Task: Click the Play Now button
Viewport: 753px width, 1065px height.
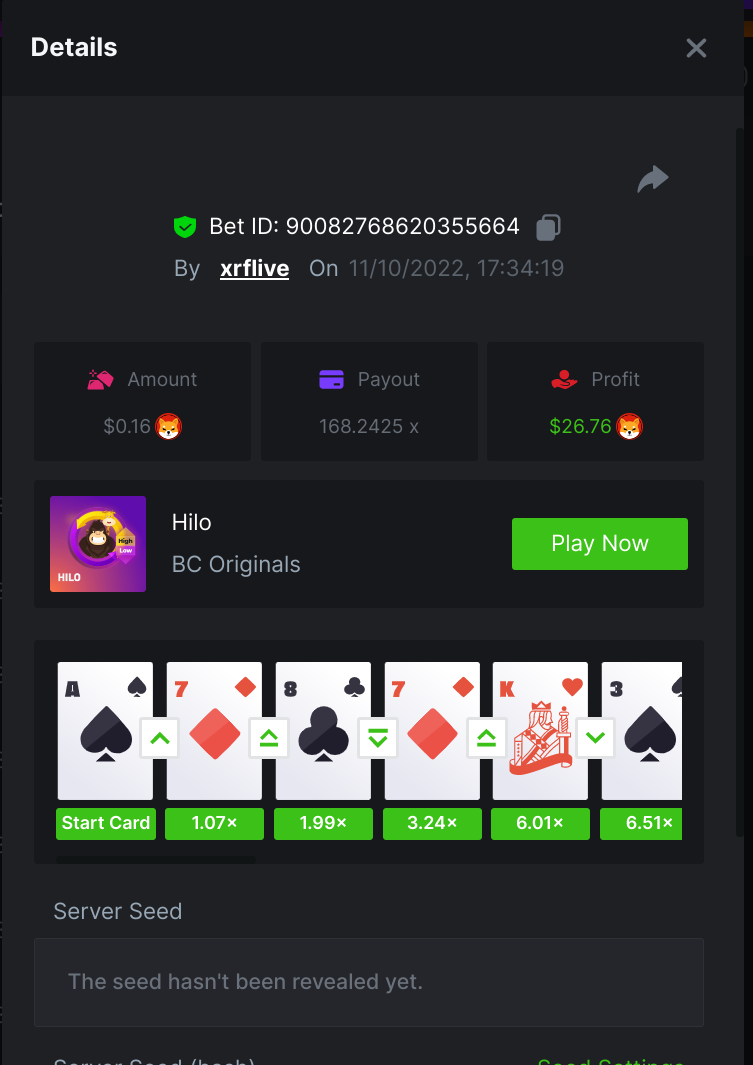Action: click(600, 543)
